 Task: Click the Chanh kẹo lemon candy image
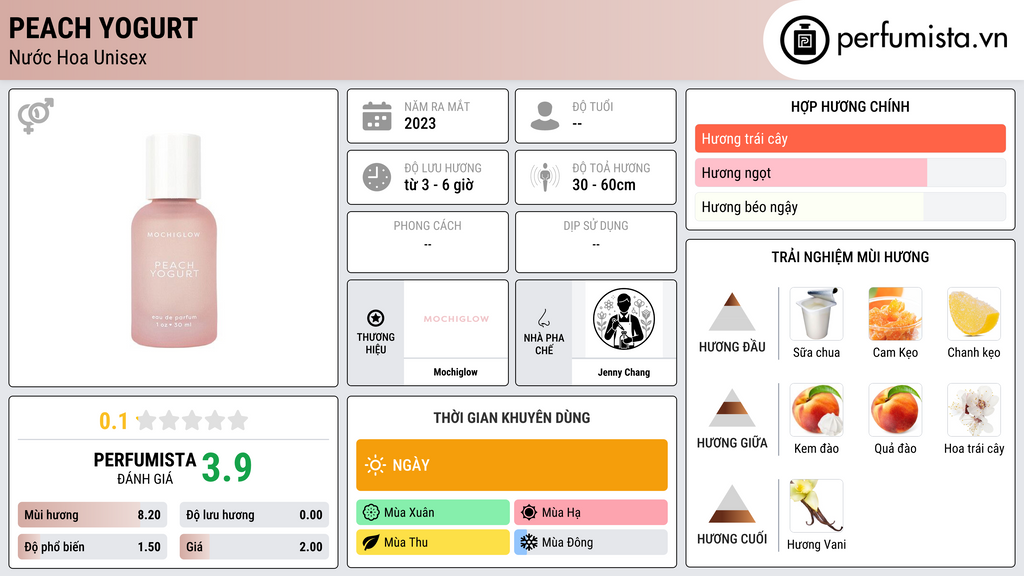tap(974, 313)
